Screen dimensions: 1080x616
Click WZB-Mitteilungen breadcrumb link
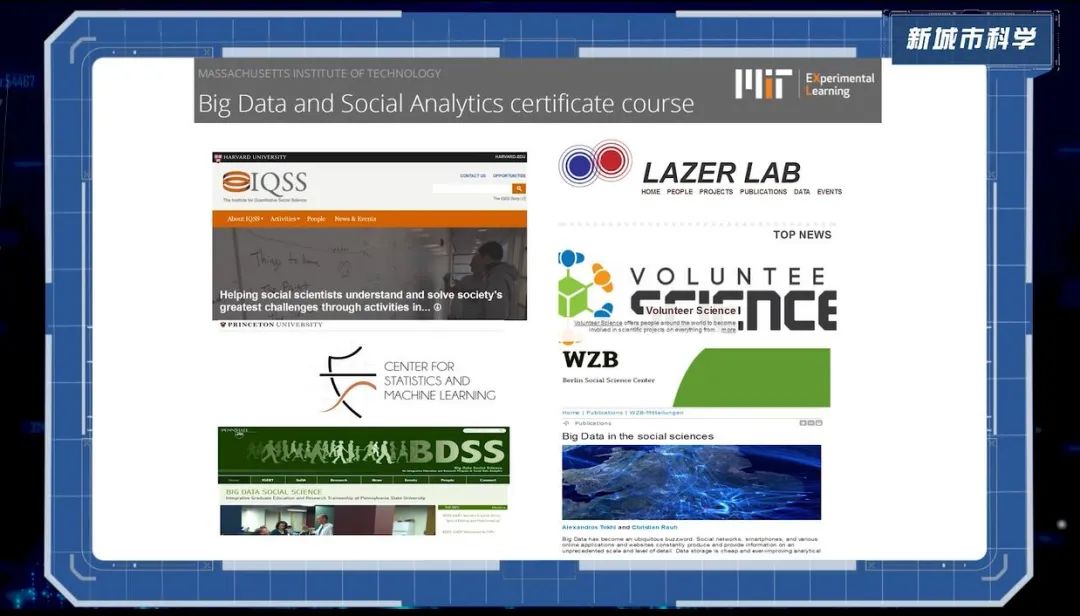pos(656,413)
